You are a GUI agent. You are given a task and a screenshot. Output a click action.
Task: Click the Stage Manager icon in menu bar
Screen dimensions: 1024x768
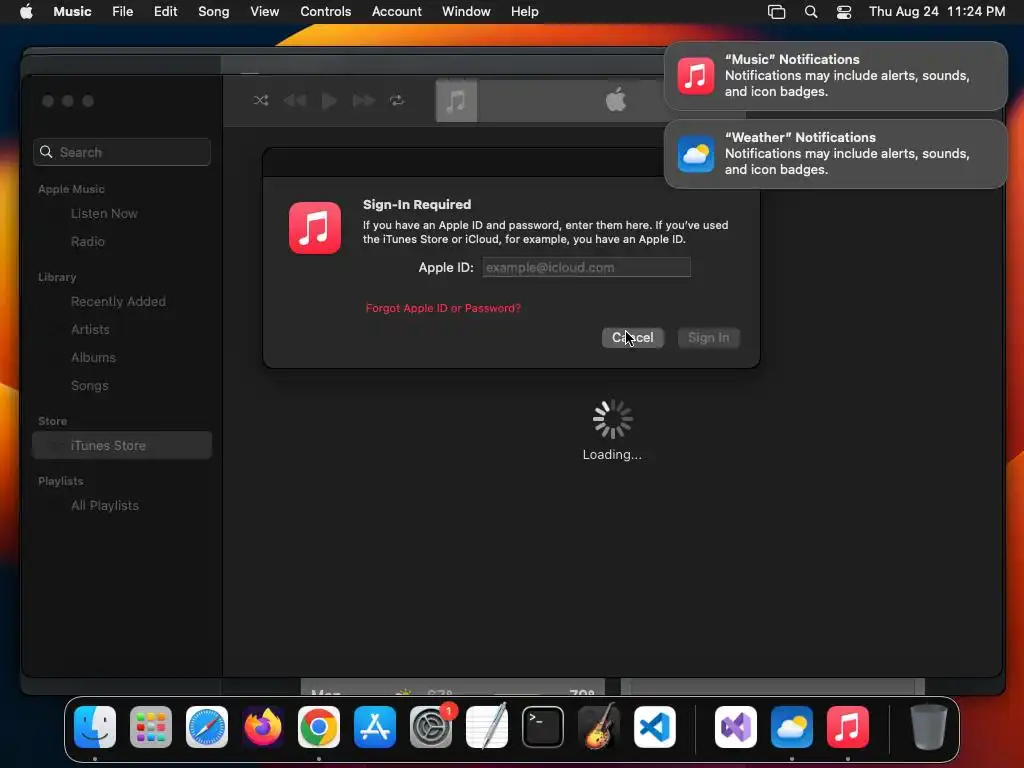point(776,12)
